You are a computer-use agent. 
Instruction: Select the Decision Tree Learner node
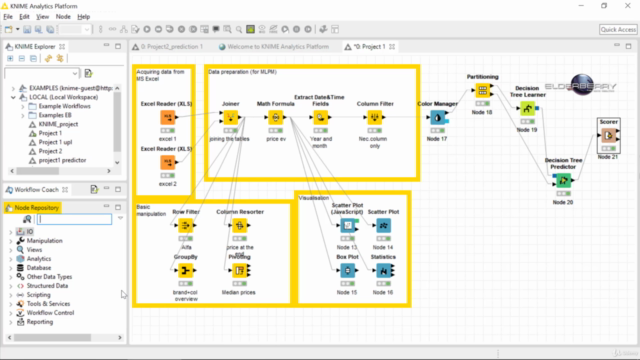(x=527, y=109)
